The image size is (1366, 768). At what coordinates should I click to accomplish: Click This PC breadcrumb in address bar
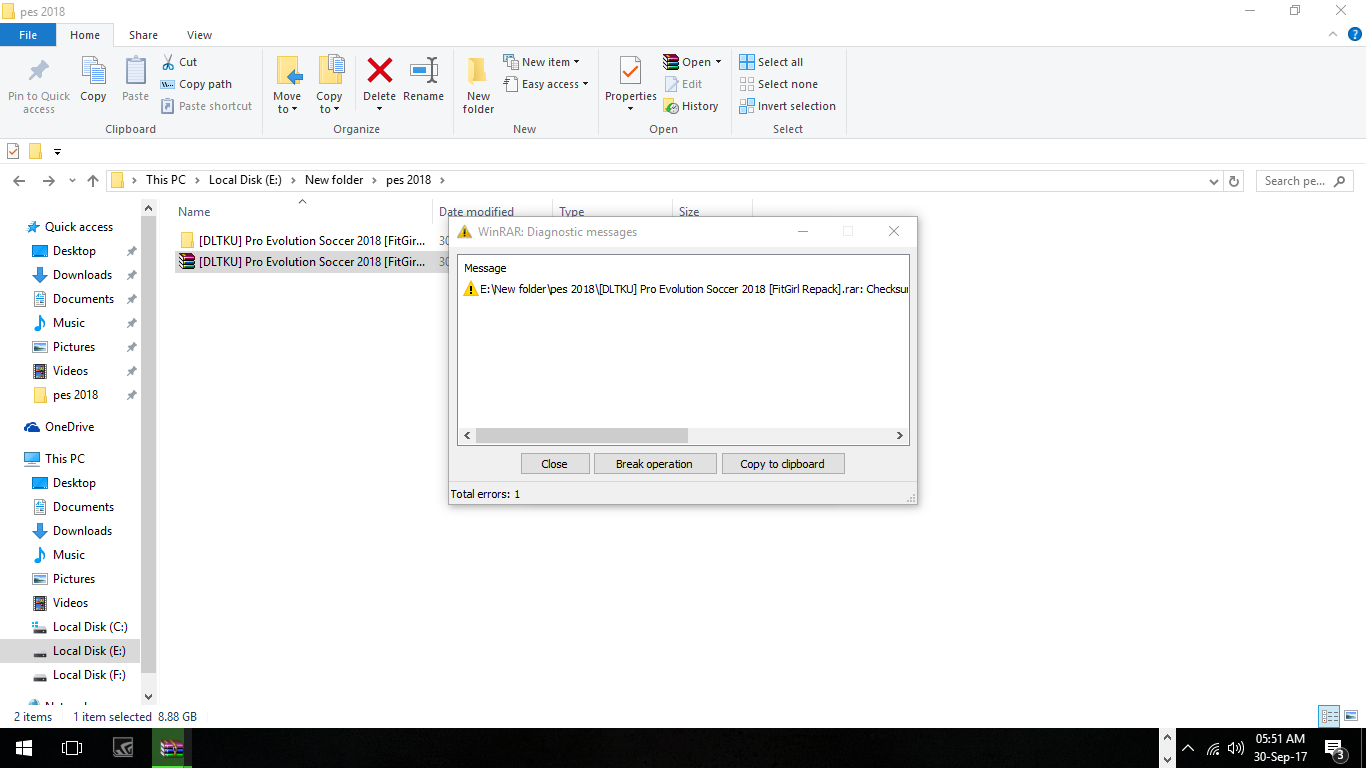(165, 180)
